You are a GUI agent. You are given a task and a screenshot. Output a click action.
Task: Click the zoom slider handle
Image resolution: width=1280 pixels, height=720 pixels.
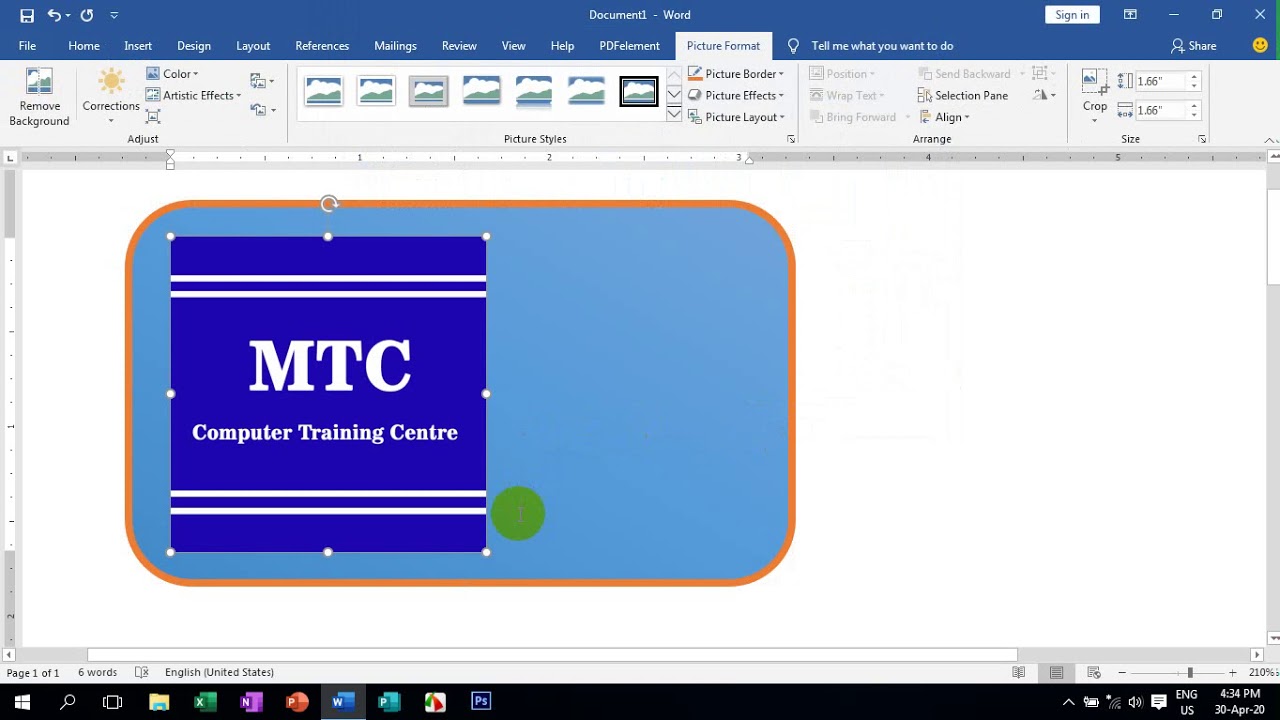[1190, 673]
